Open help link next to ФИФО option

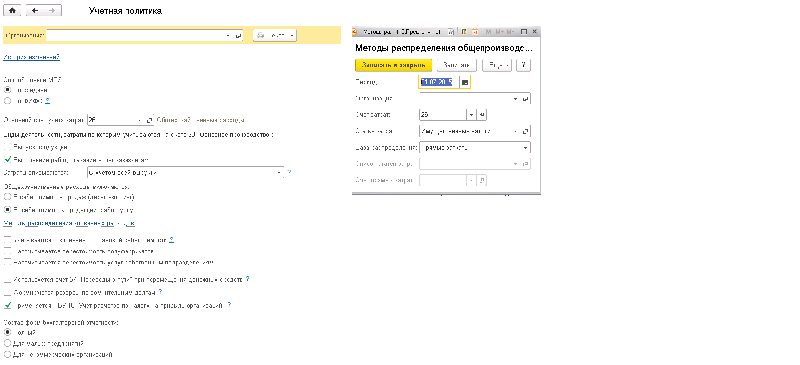47,101
